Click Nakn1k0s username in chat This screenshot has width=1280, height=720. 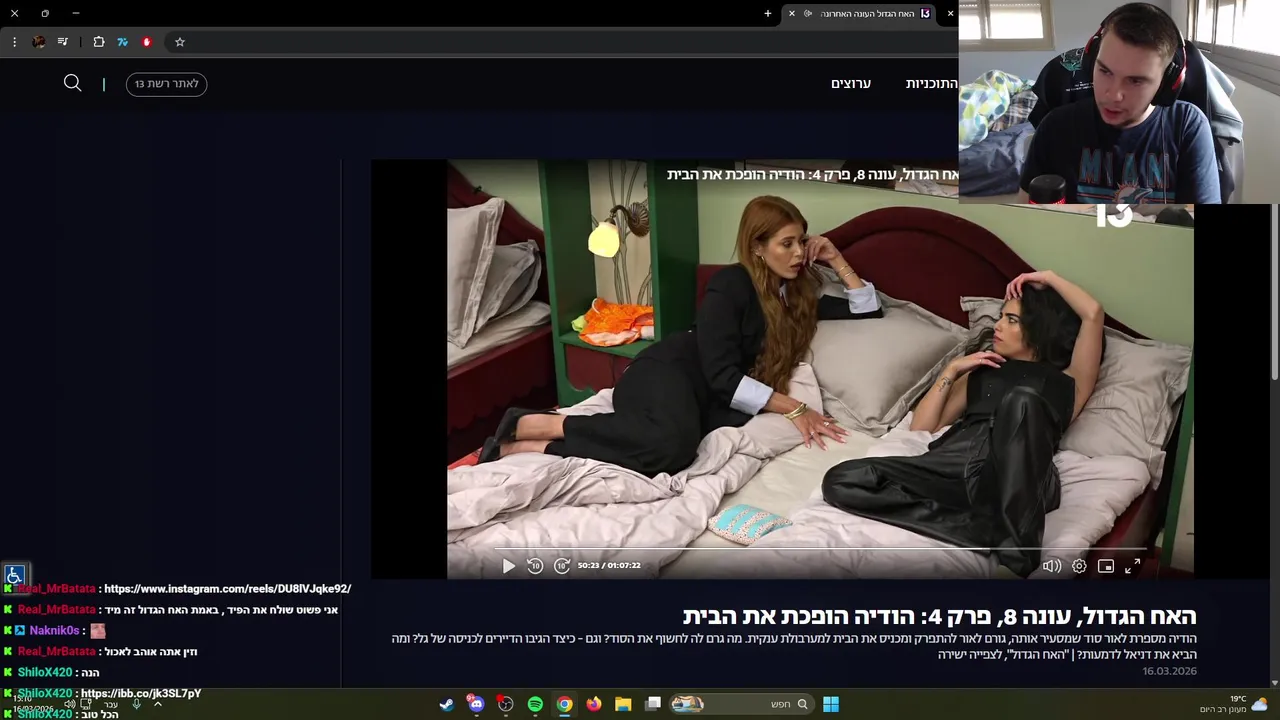click(54, 631)
